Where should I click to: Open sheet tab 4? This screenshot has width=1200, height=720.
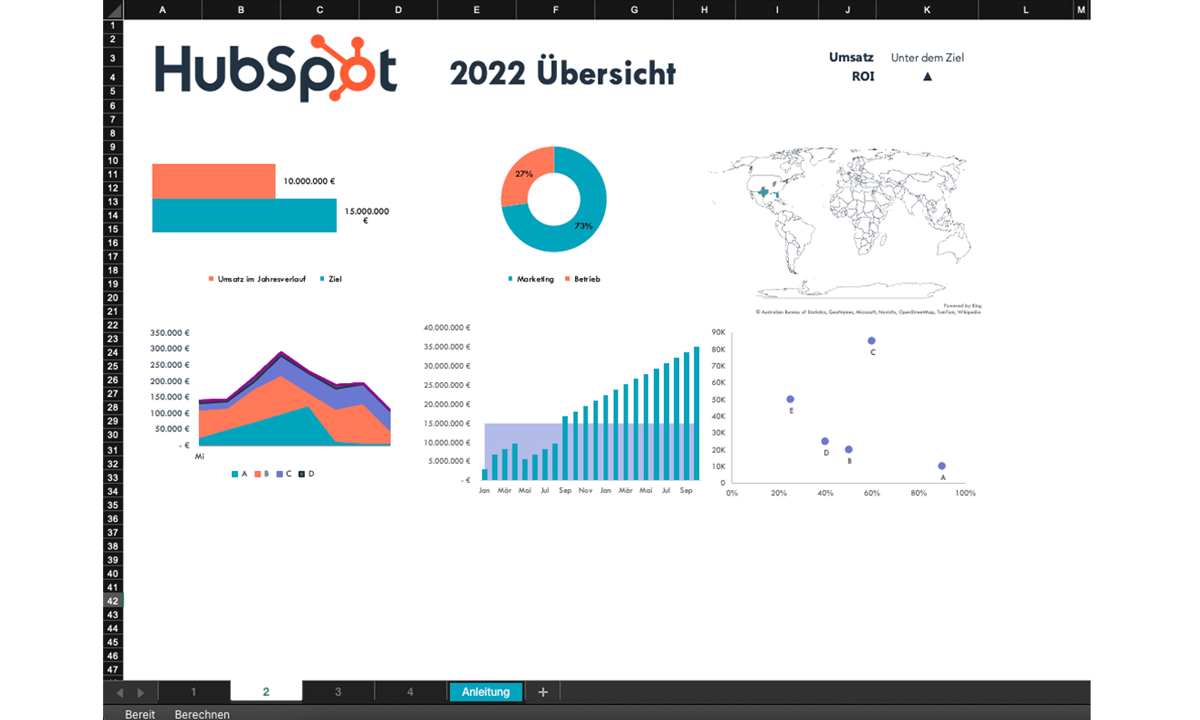[x=410, y=691]
